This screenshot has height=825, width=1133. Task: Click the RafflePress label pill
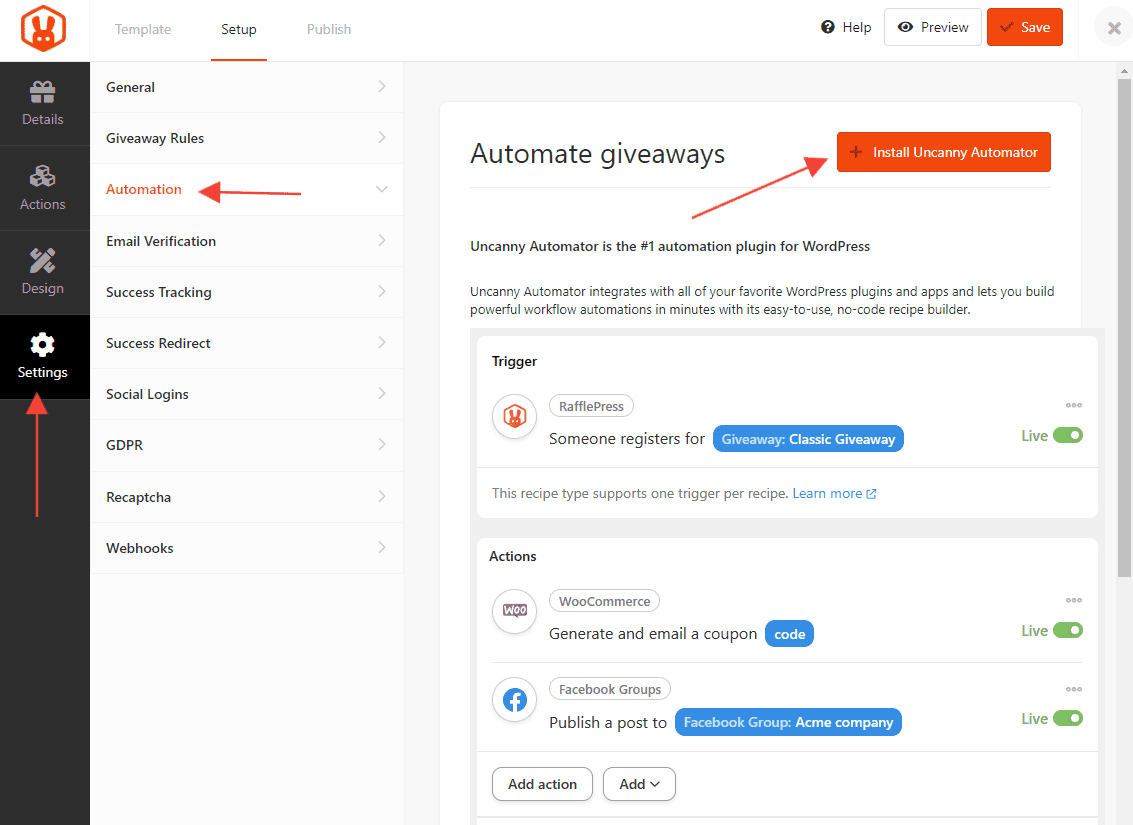click(591, 406)
